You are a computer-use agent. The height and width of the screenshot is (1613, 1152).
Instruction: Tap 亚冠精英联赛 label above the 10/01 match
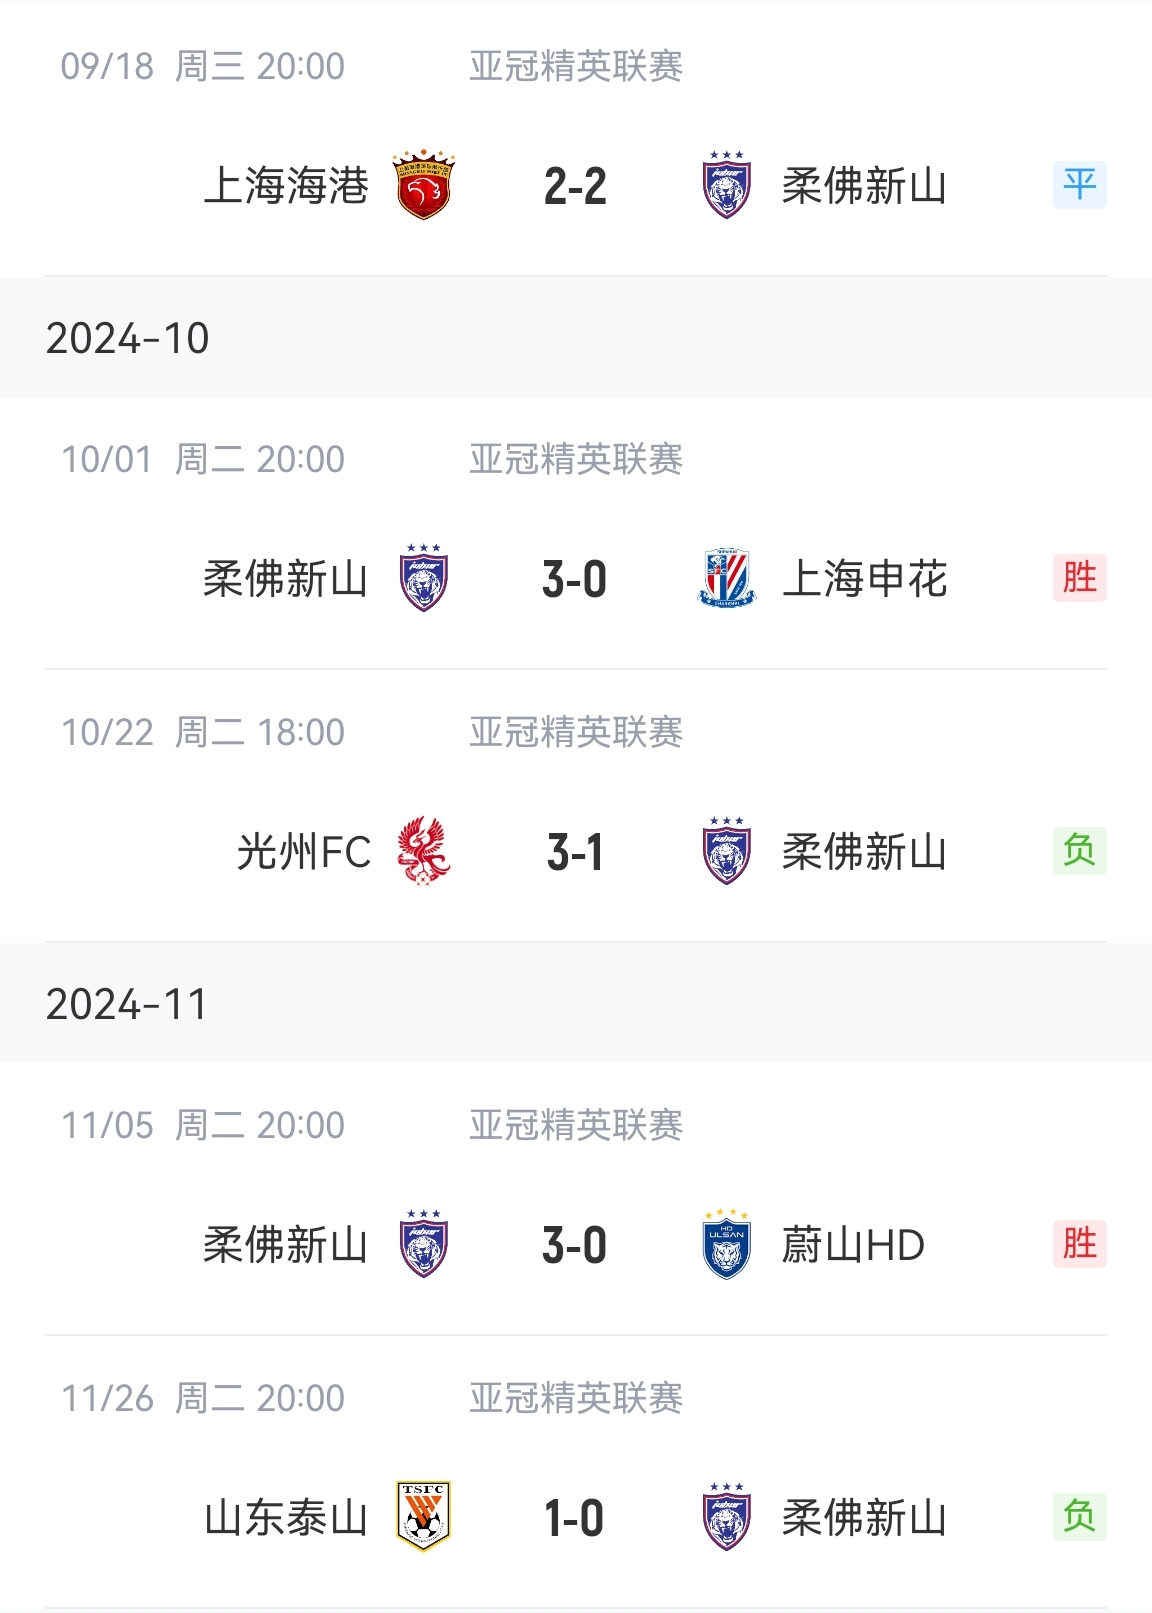pyautogui.click(x=576, y=459)
